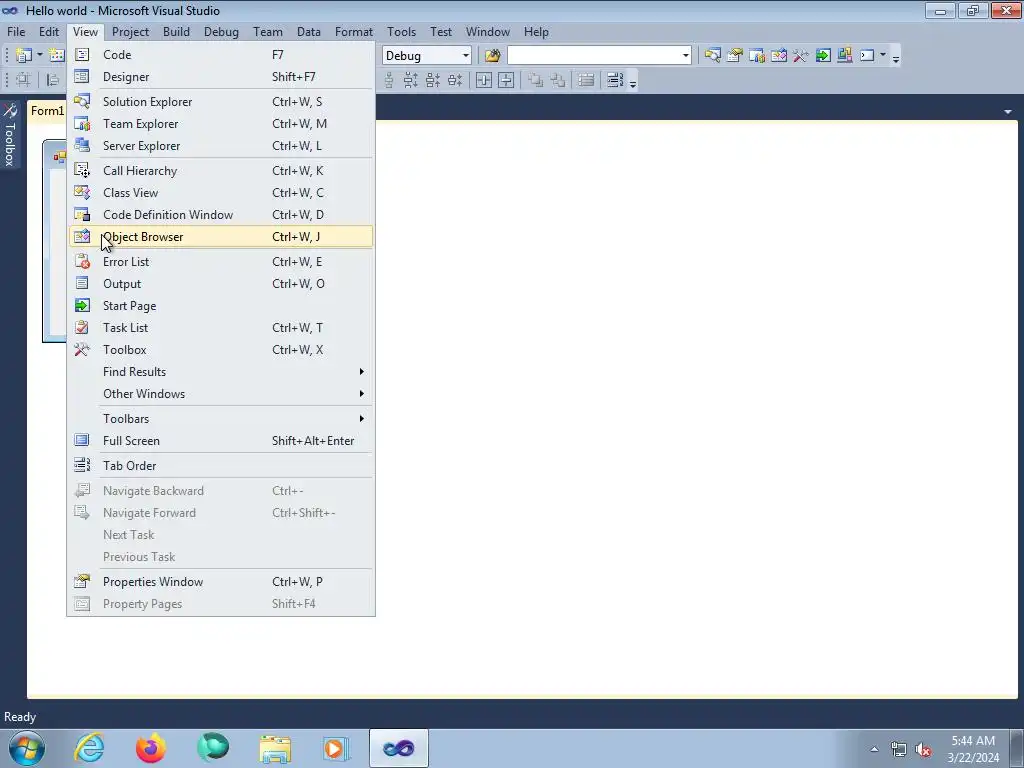Select Call Hierarchy menu entry
The height and width of the screenshot is (768, 1024).
click(221, 171)
